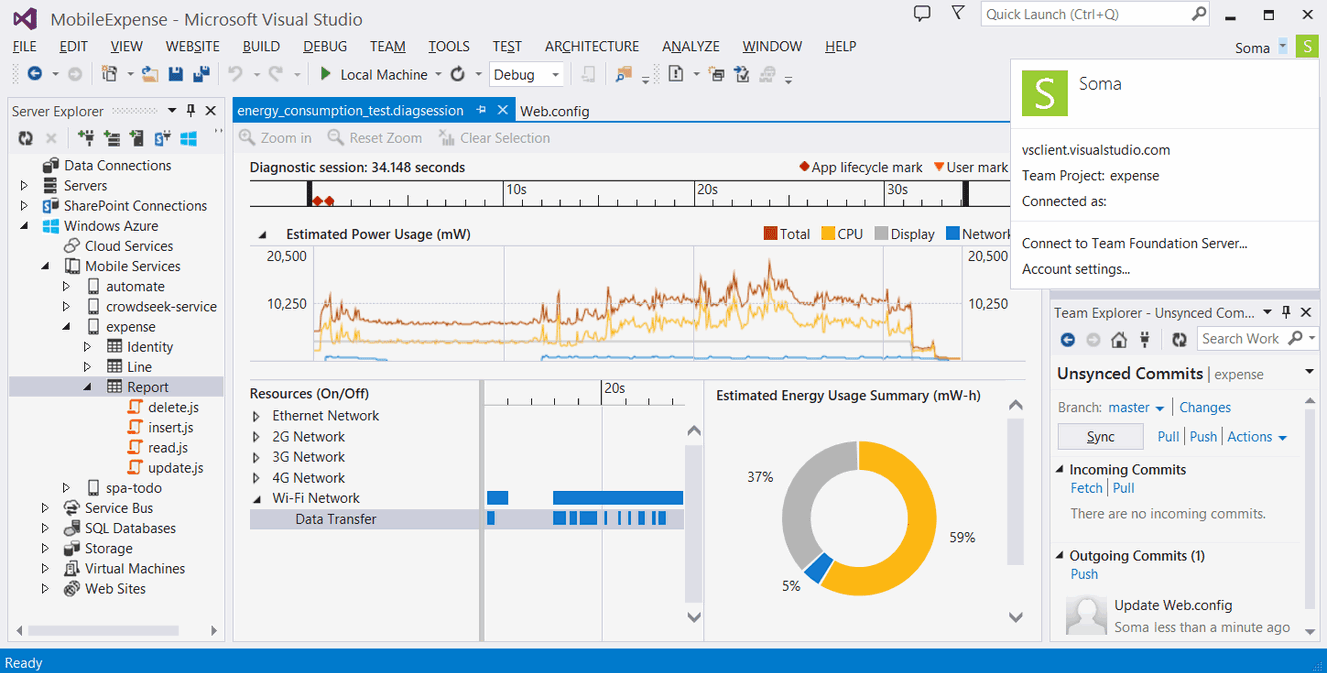The width and height of the screenshot is (1327, 673).
Task: Click the Team Explorer Back arrow
Action: [1068, 340]
